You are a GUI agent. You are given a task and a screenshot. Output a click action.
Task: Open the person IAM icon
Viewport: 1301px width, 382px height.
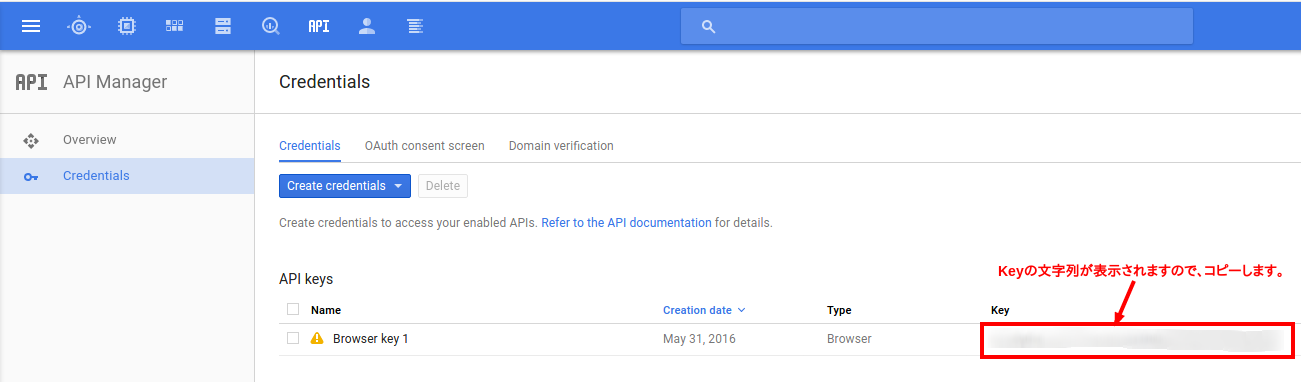pyautogui.click(x=367, y=26)
